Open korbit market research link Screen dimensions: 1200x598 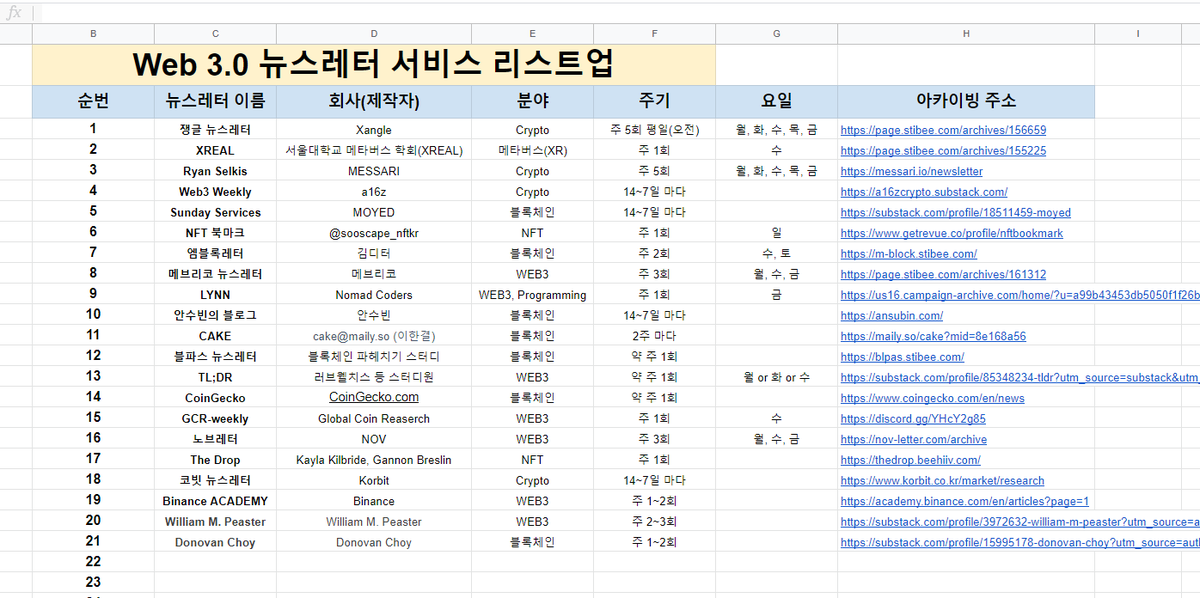[942, 481]
